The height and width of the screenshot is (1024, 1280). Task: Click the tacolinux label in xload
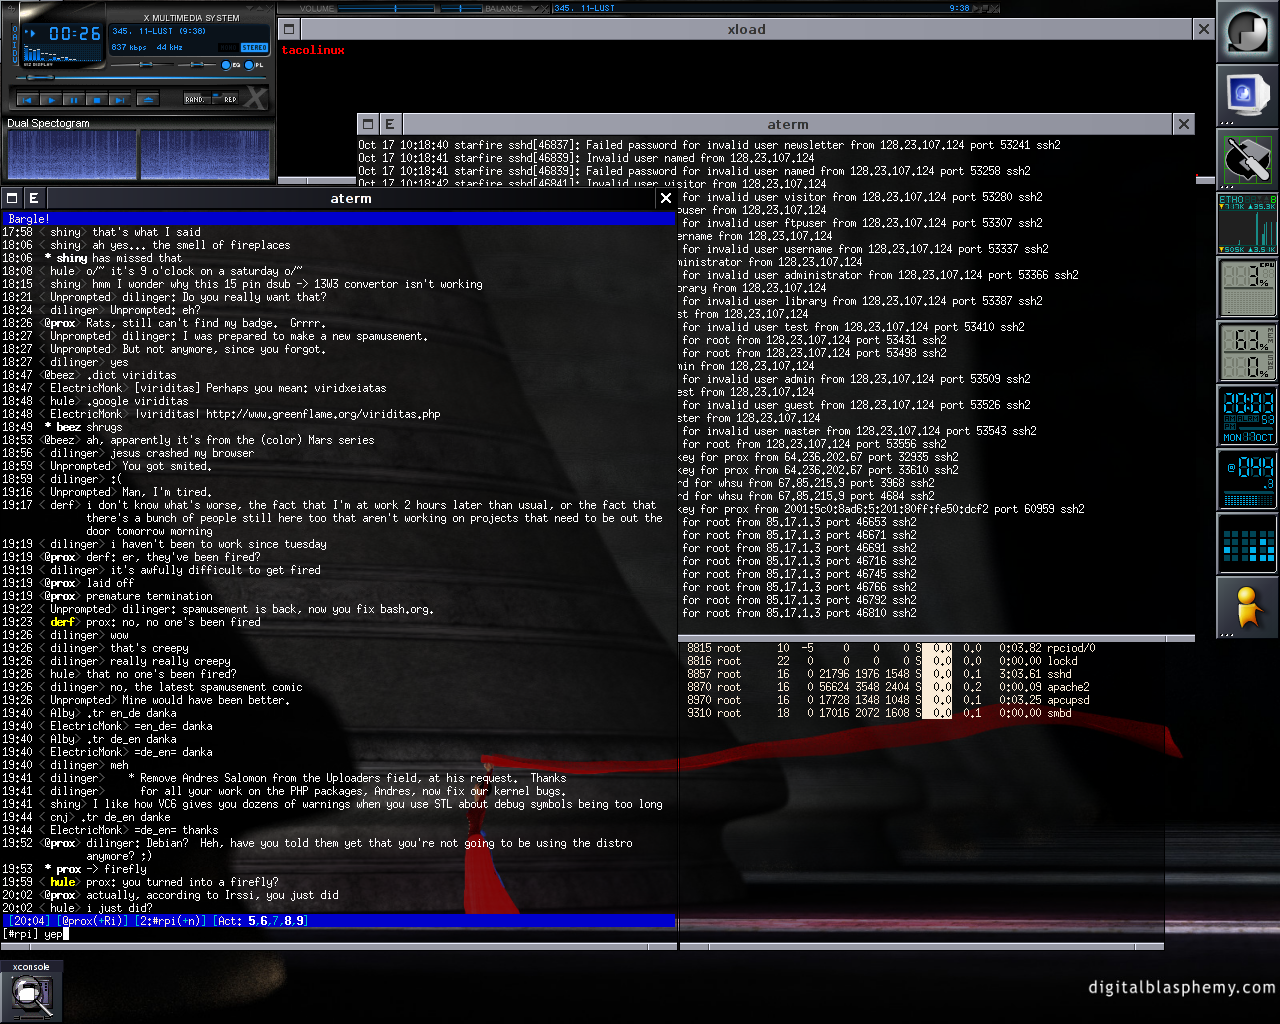[x=313, y=50]
